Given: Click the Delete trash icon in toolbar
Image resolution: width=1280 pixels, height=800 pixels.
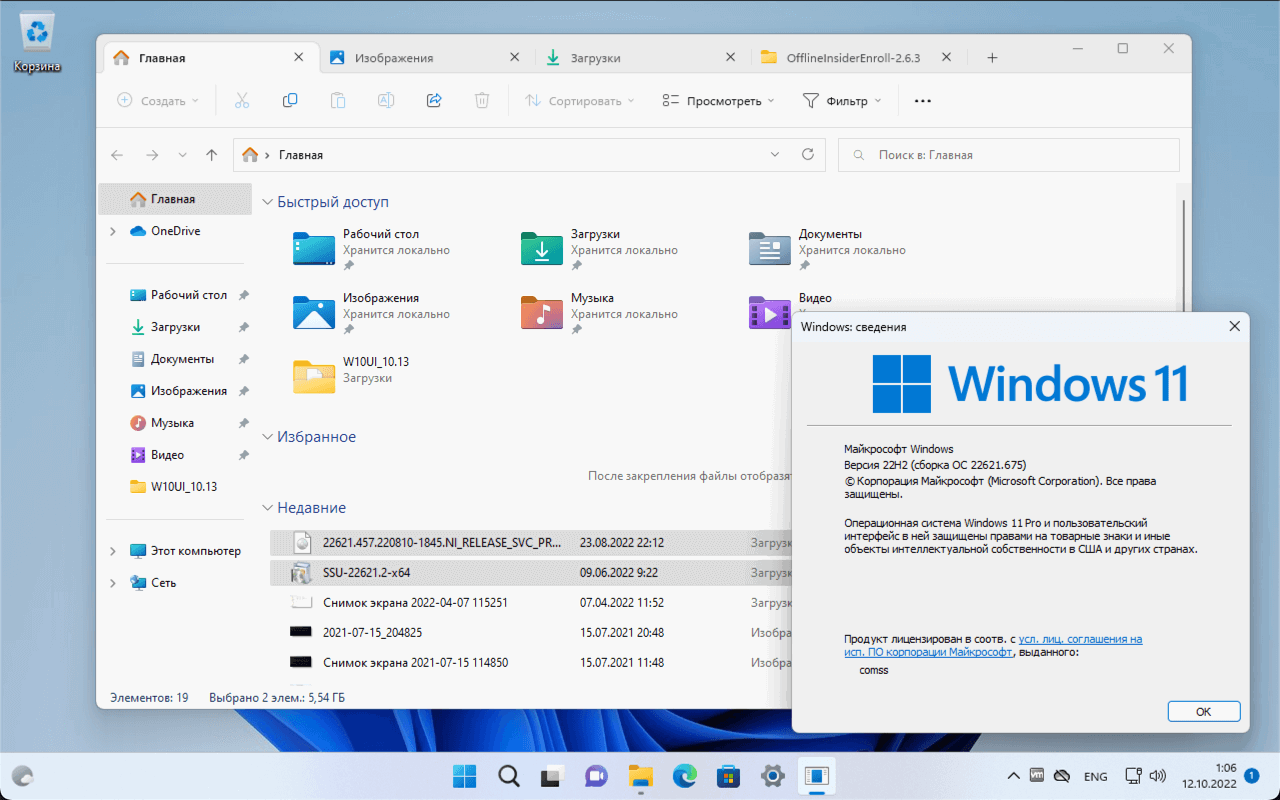Looking at the screenshot, I should click(482, 100).
